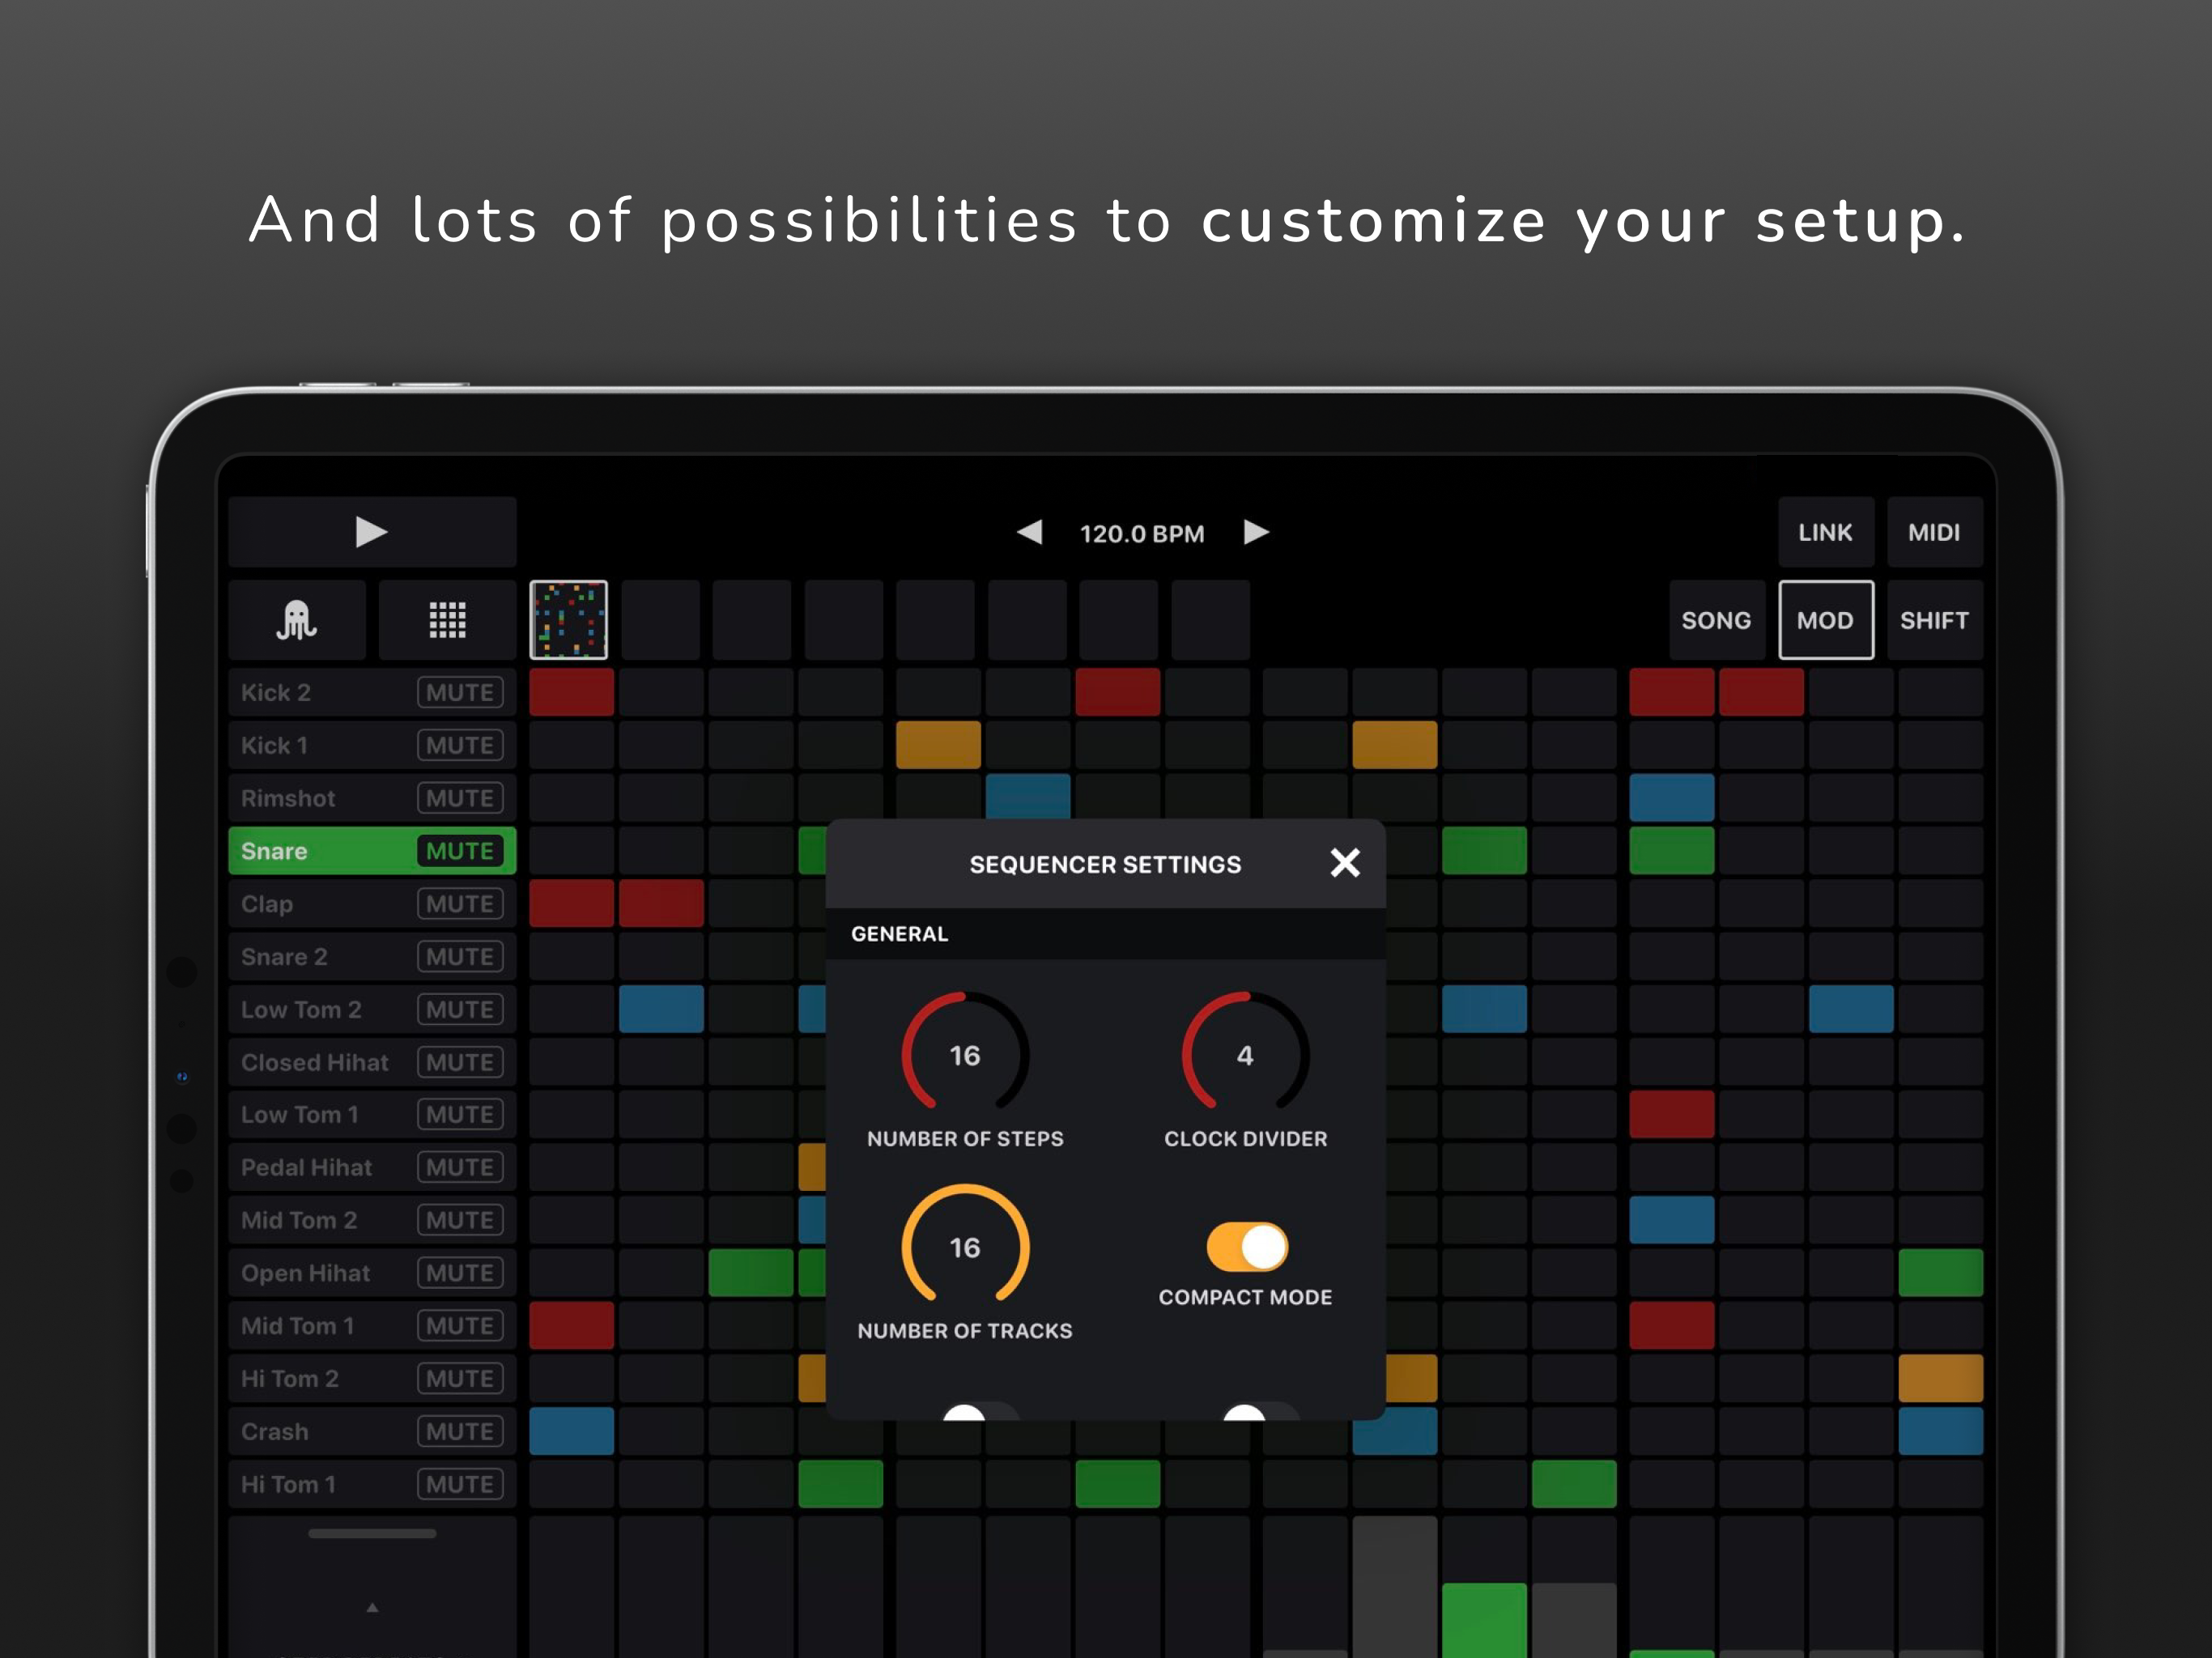
Task: Mute the Hi Tom 2 track
Action: tap(460, 1379)
